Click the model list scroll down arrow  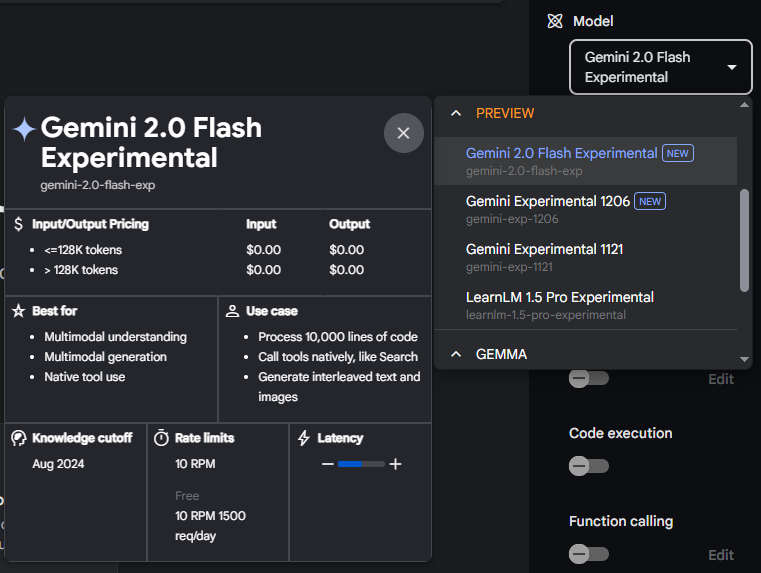click(x=744, y=360)
